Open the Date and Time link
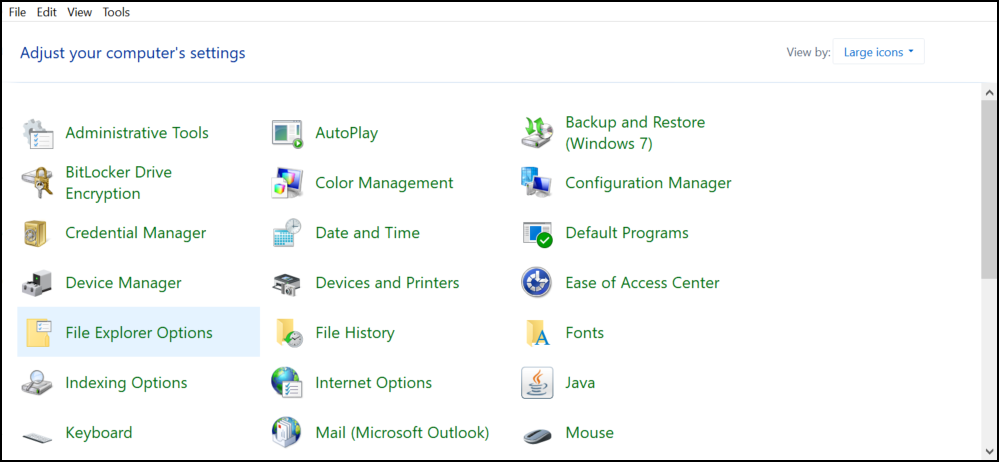Image resolution: width=999 pixels, height=462 pixels. click(367, 233)
